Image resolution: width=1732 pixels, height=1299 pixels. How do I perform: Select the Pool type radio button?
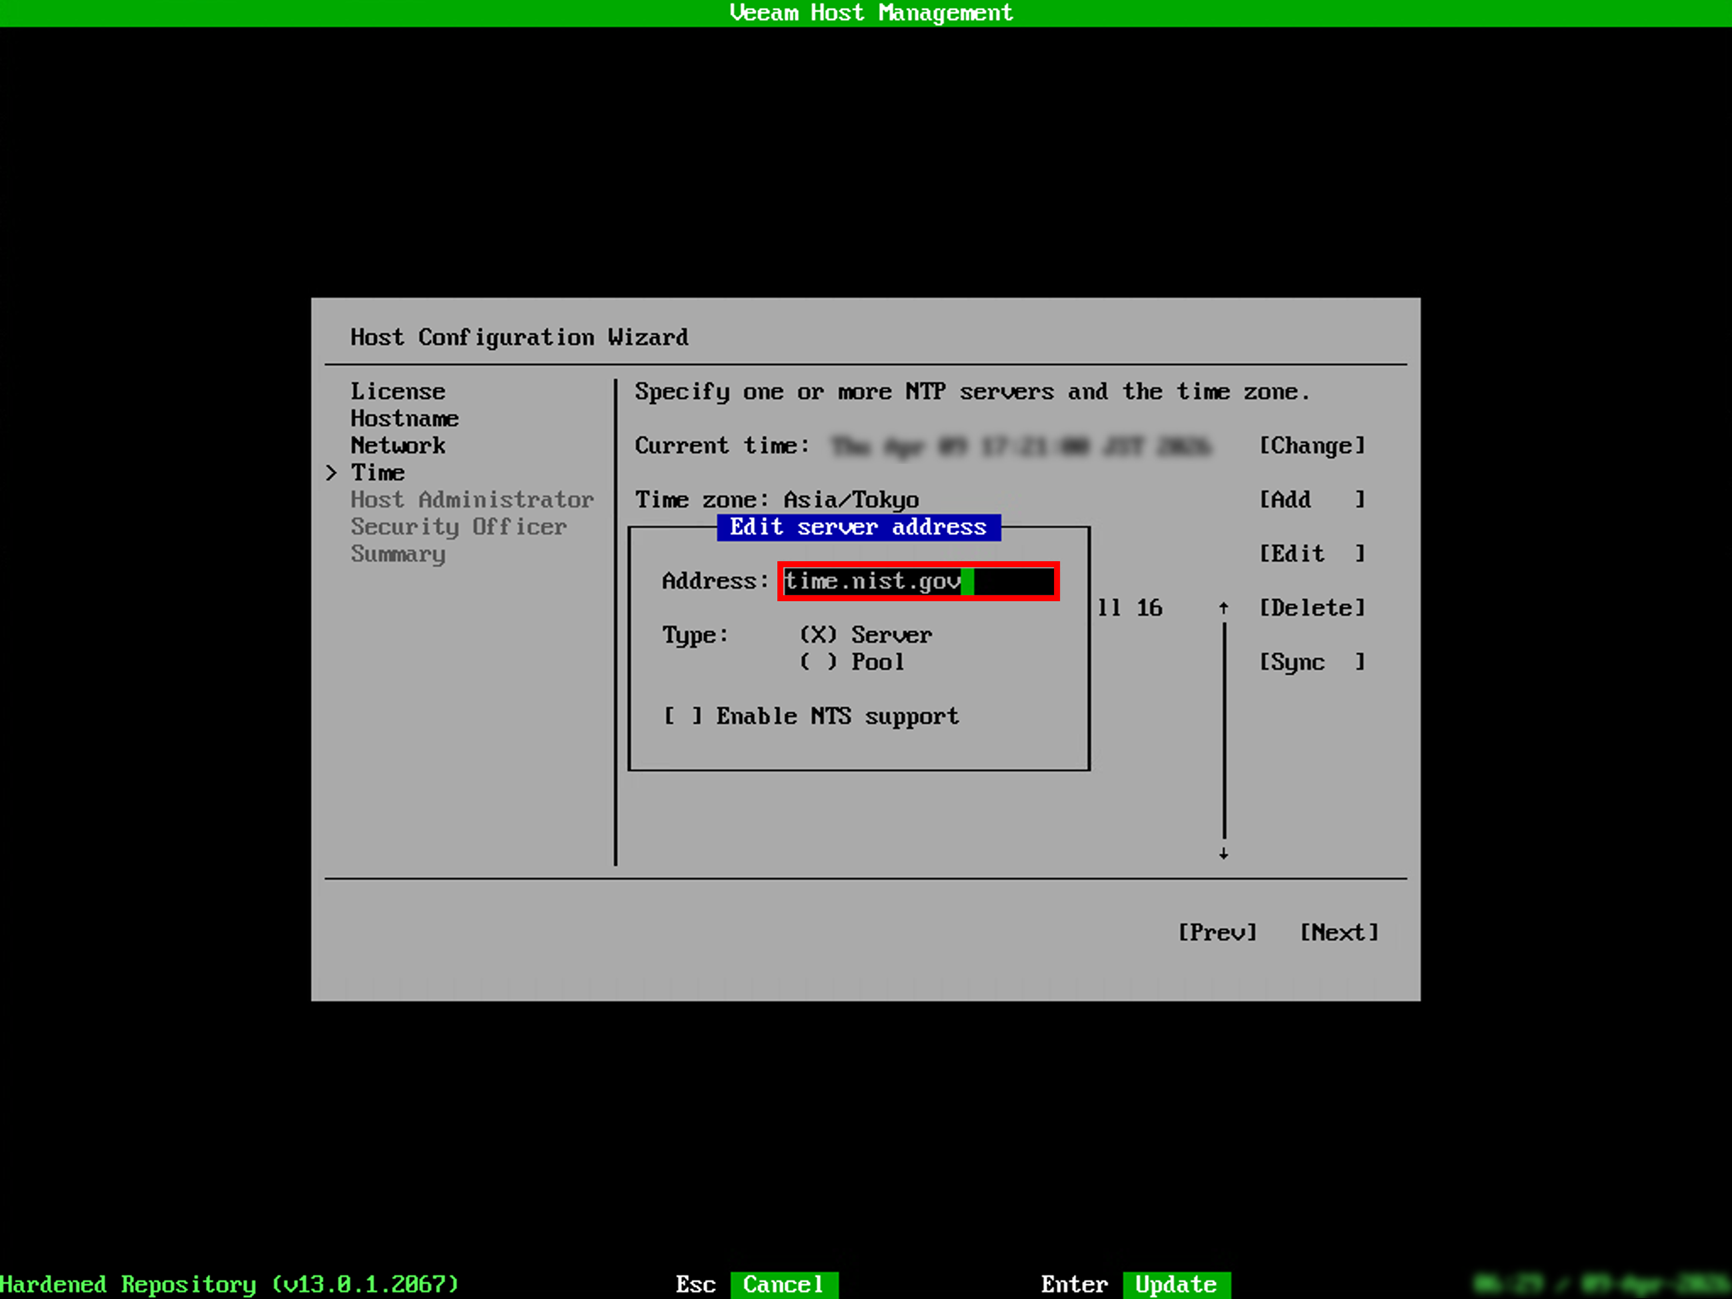pyautogui.click(x=818, y=662)
